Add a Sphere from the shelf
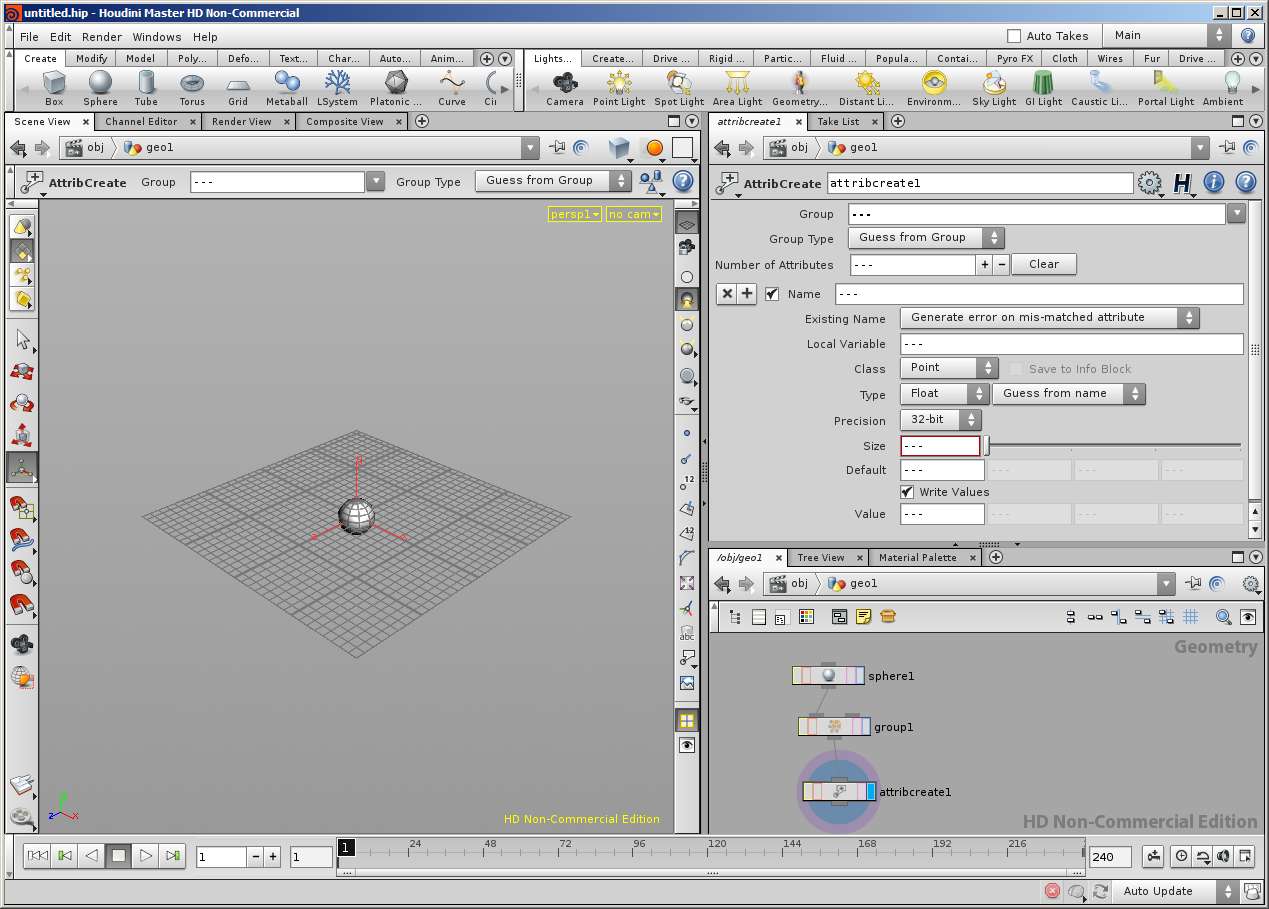 [100, 88]
